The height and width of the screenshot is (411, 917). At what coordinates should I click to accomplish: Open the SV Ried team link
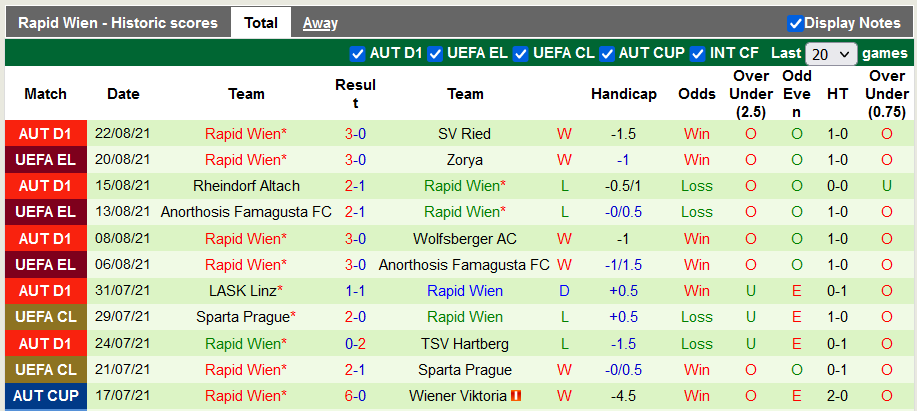coord(465,134)
